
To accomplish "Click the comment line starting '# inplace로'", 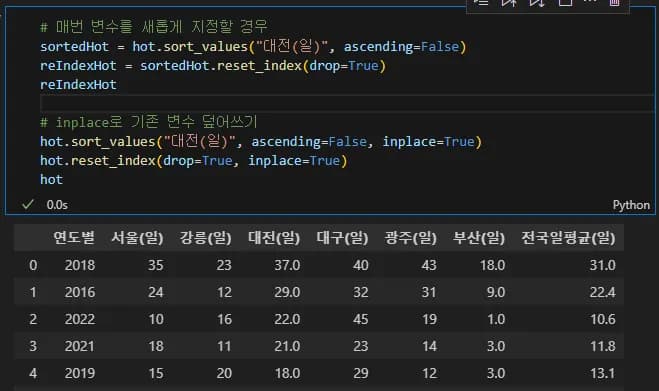I will [x=148, y=122].
